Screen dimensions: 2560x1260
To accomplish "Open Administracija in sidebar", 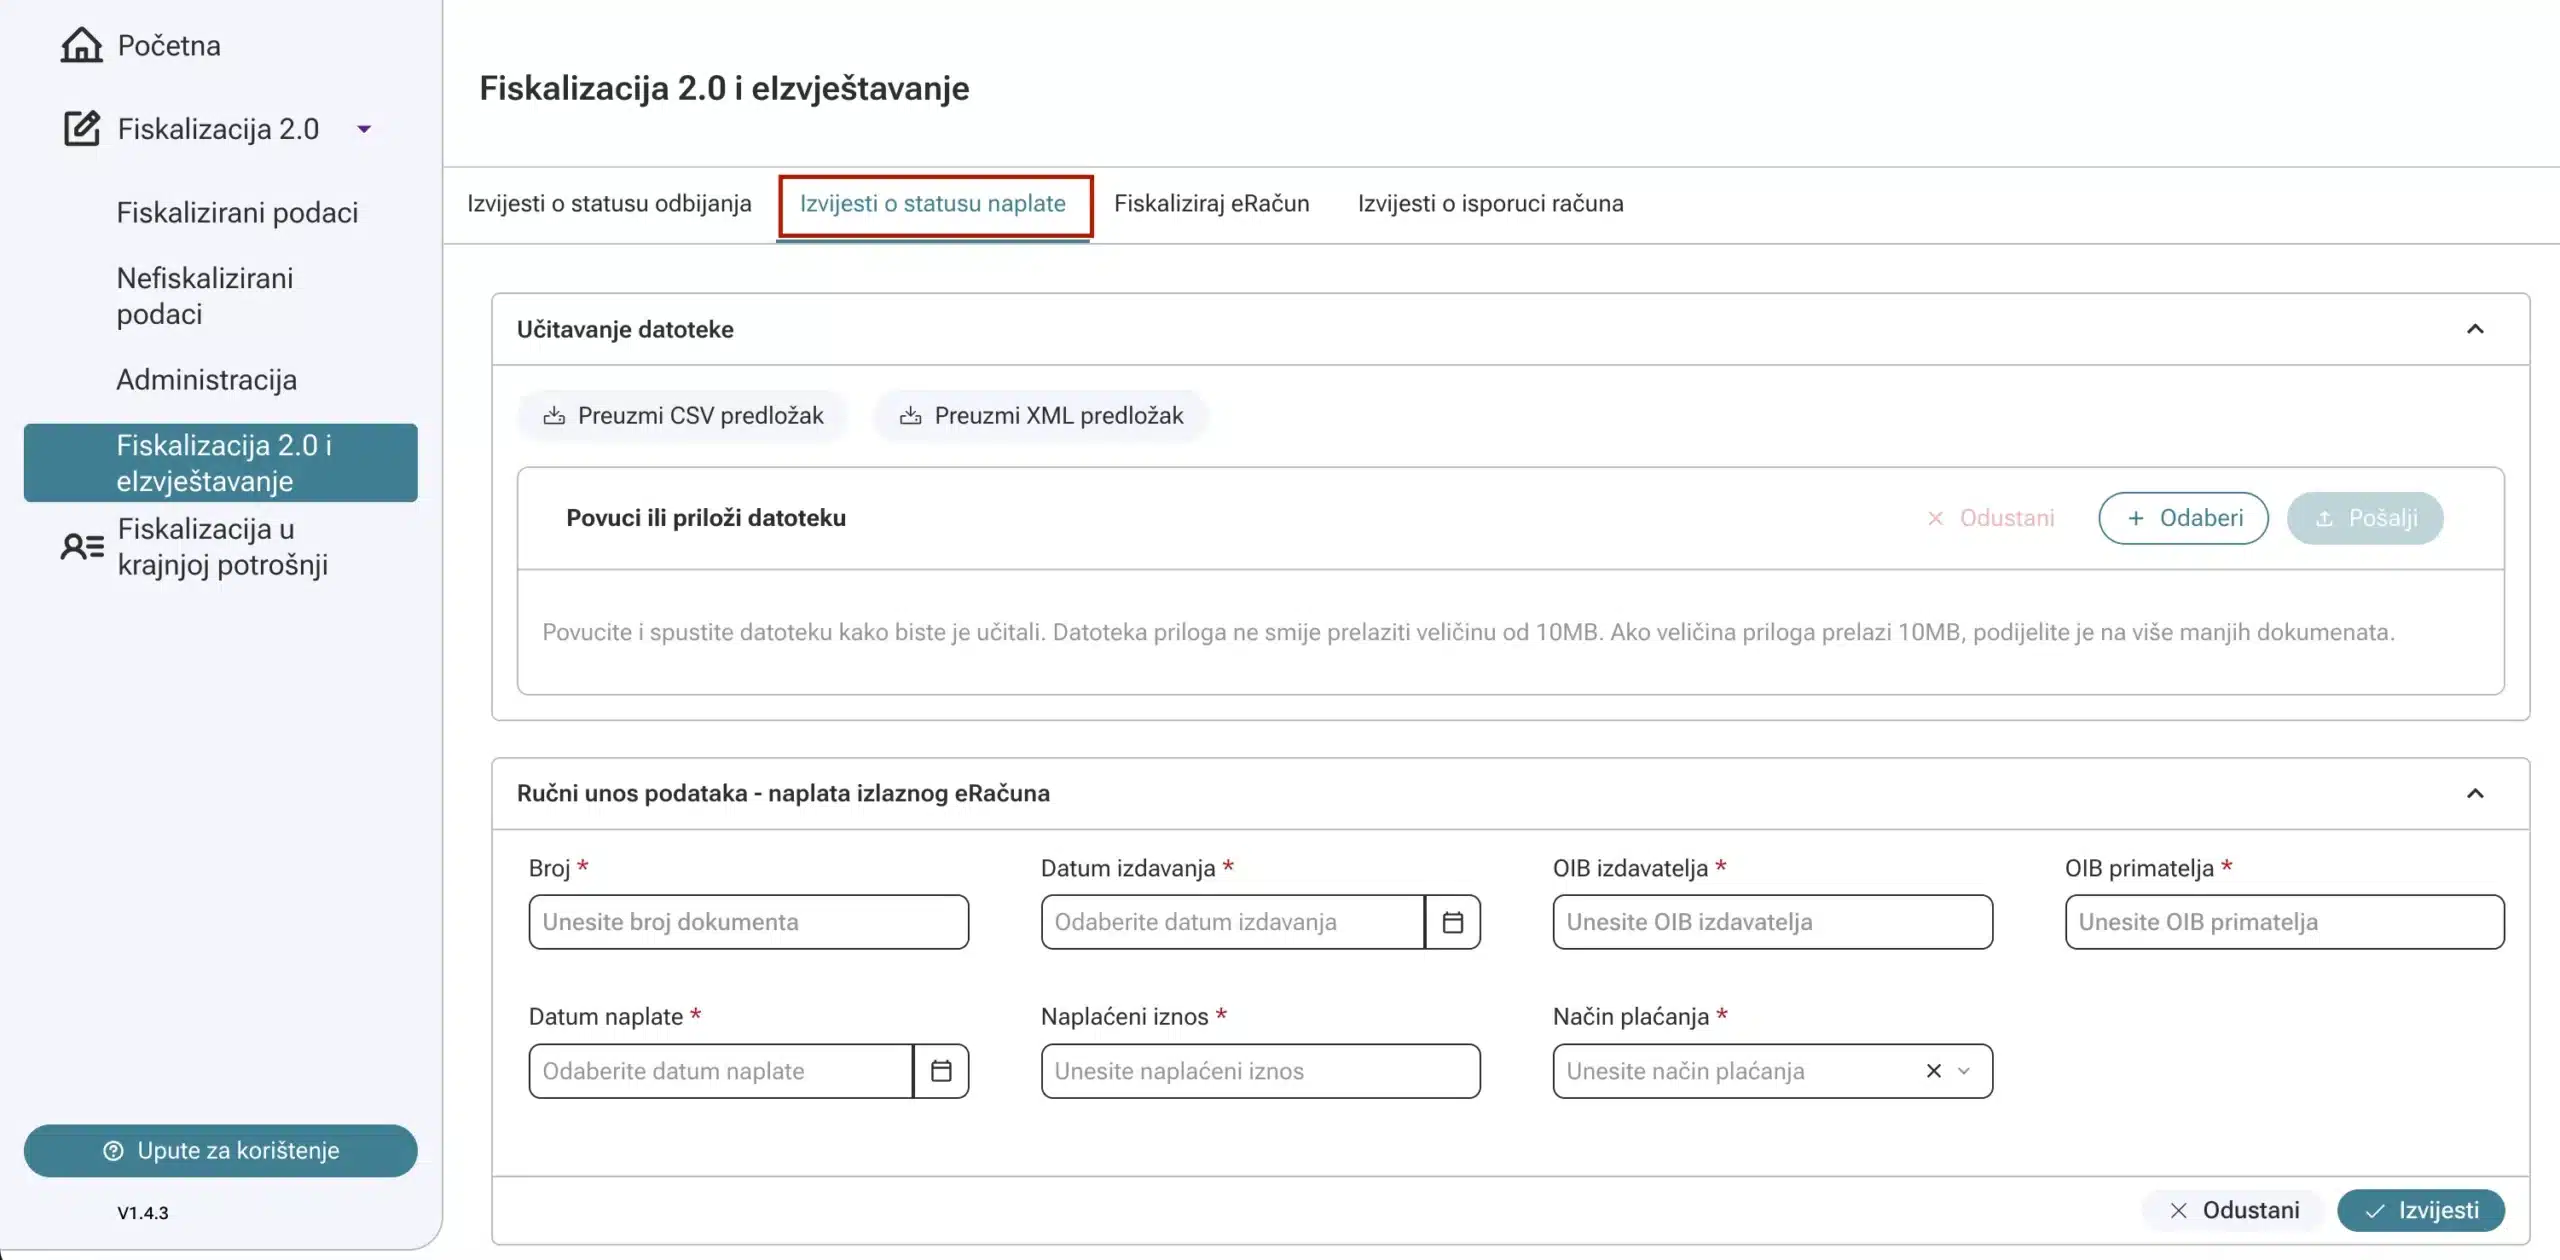I will [x=207, y=380].
